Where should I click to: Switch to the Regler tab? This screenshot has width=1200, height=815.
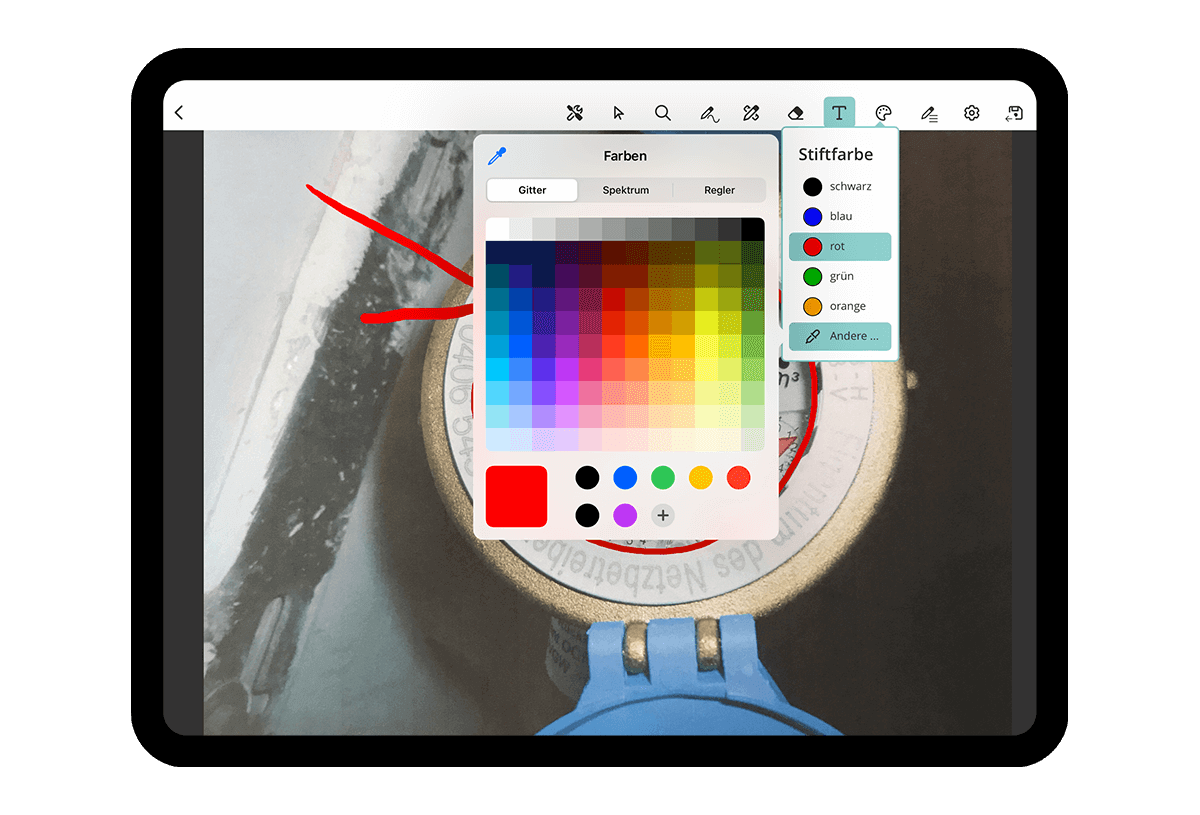tap(719, 190)
